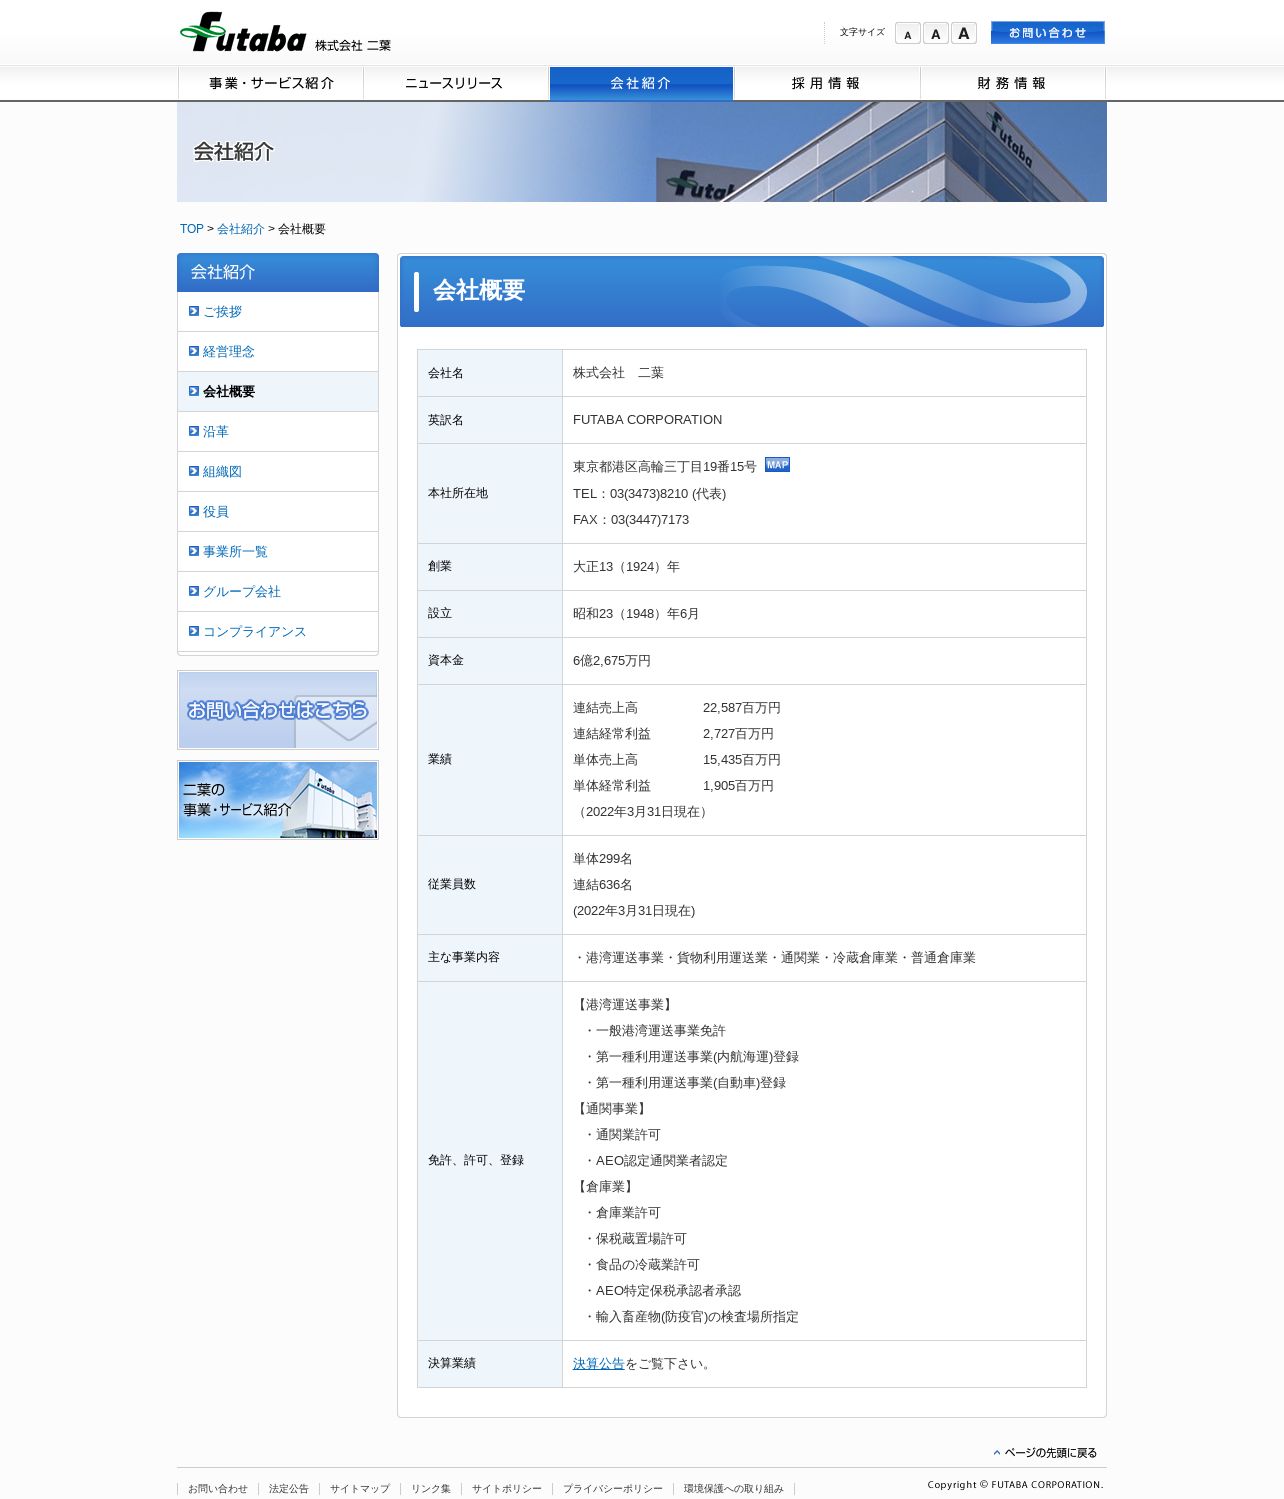Click the arrow icon next to 経営理念
This screenshot has height=1499, width=1284.
pyautogui.click(x=194, y=351)
